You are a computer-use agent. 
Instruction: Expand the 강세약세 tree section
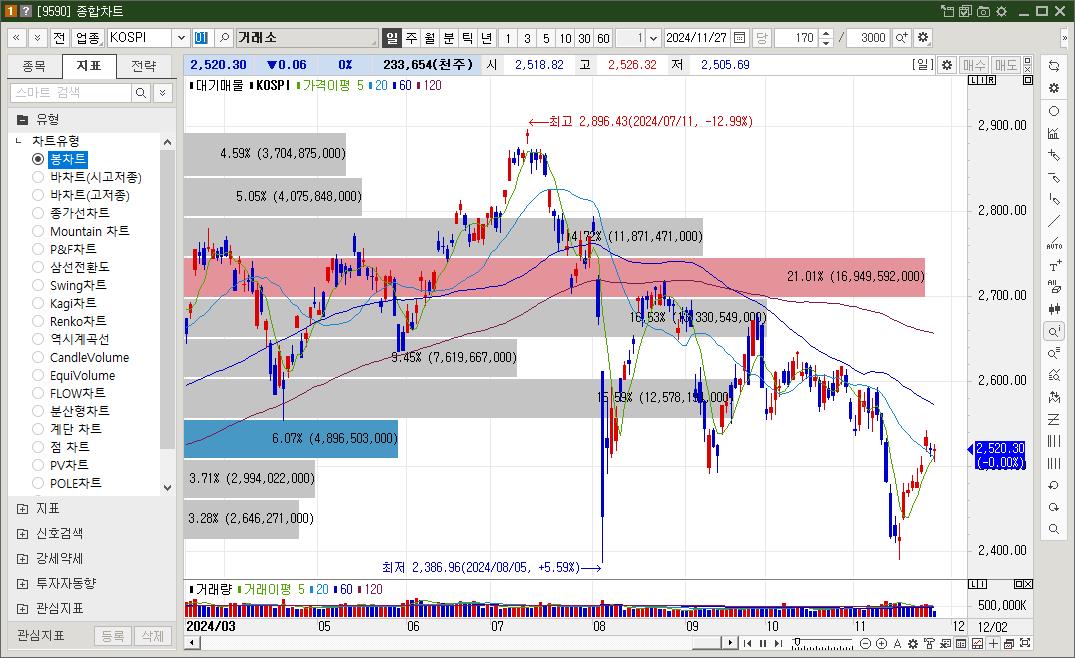coord(22,559)
